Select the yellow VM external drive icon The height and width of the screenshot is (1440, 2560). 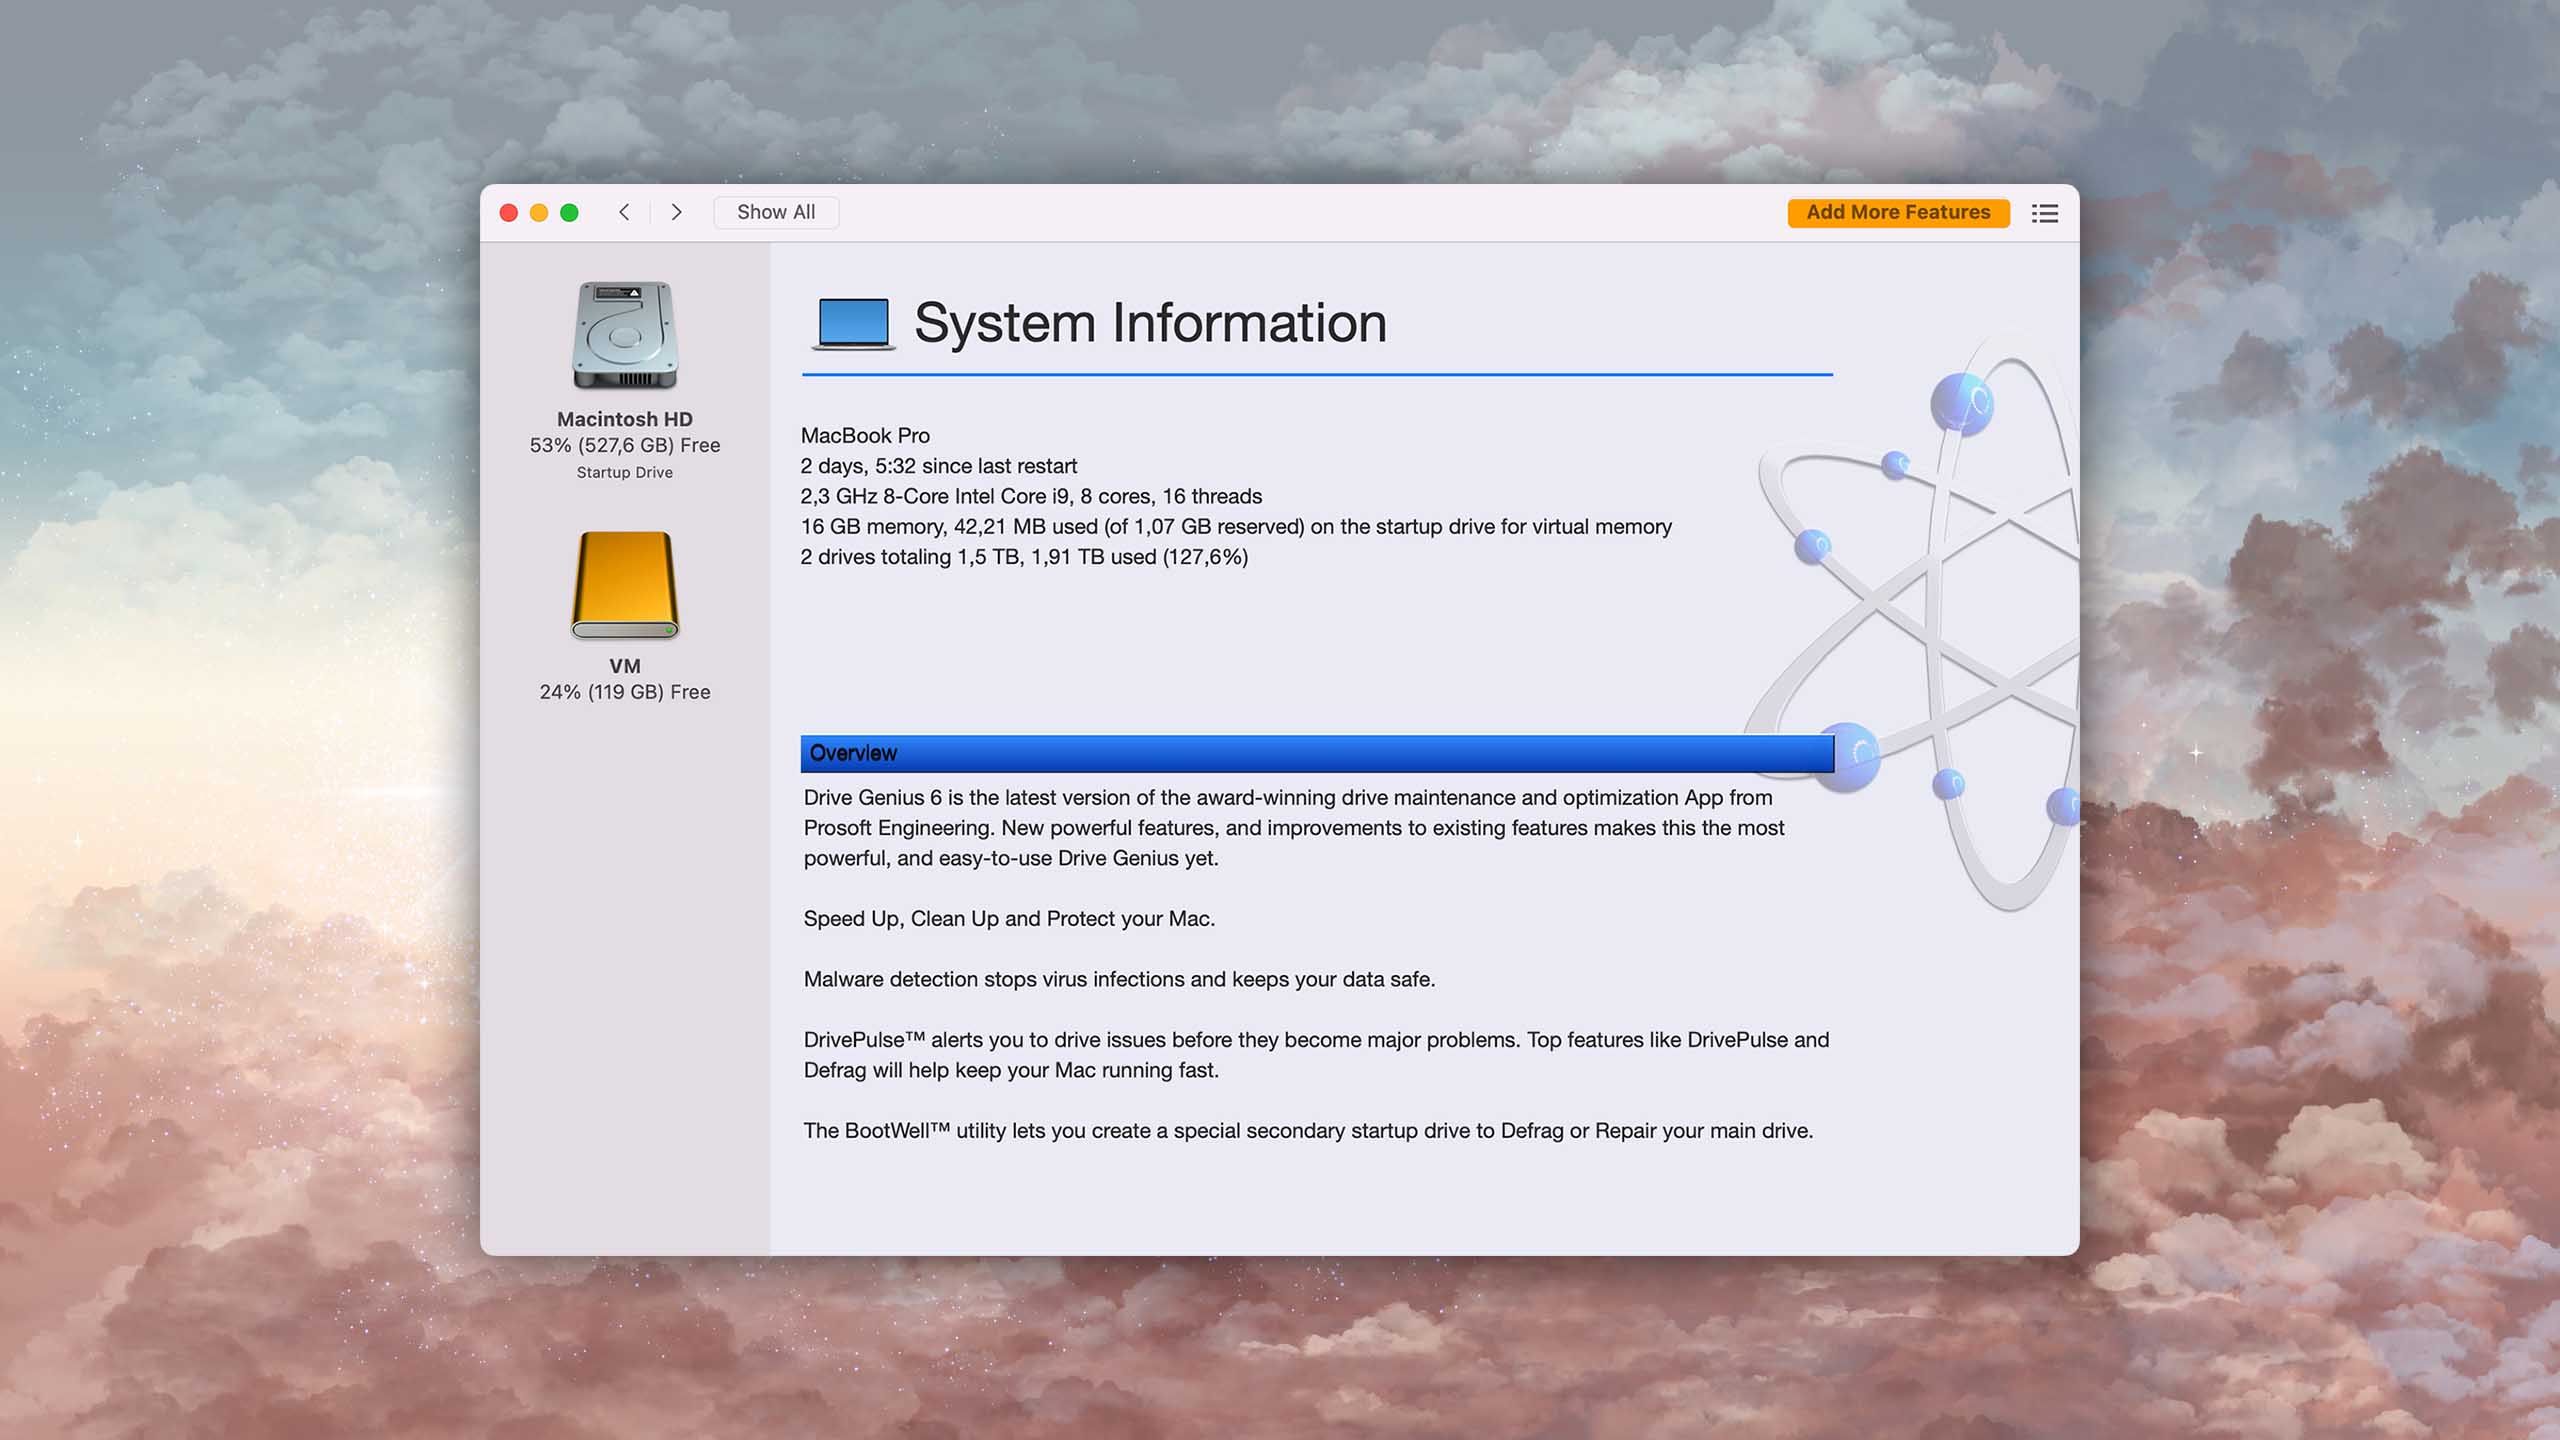625,585
